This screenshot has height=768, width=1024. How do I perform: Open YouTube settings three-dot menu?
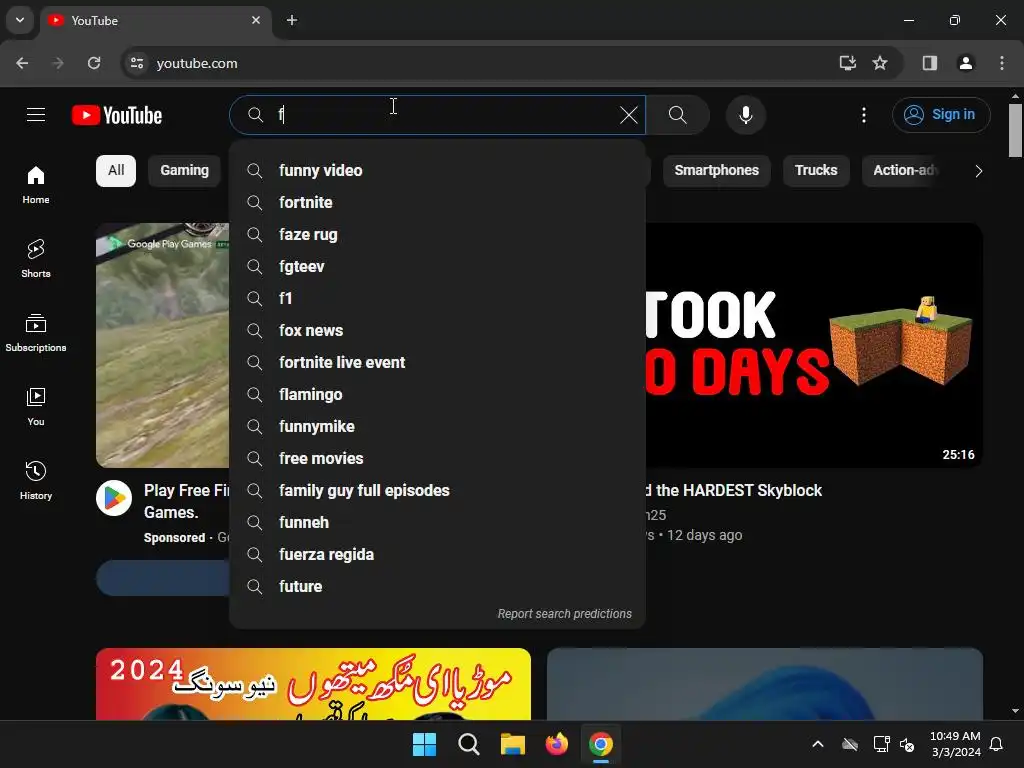click(x=863, y=115)
